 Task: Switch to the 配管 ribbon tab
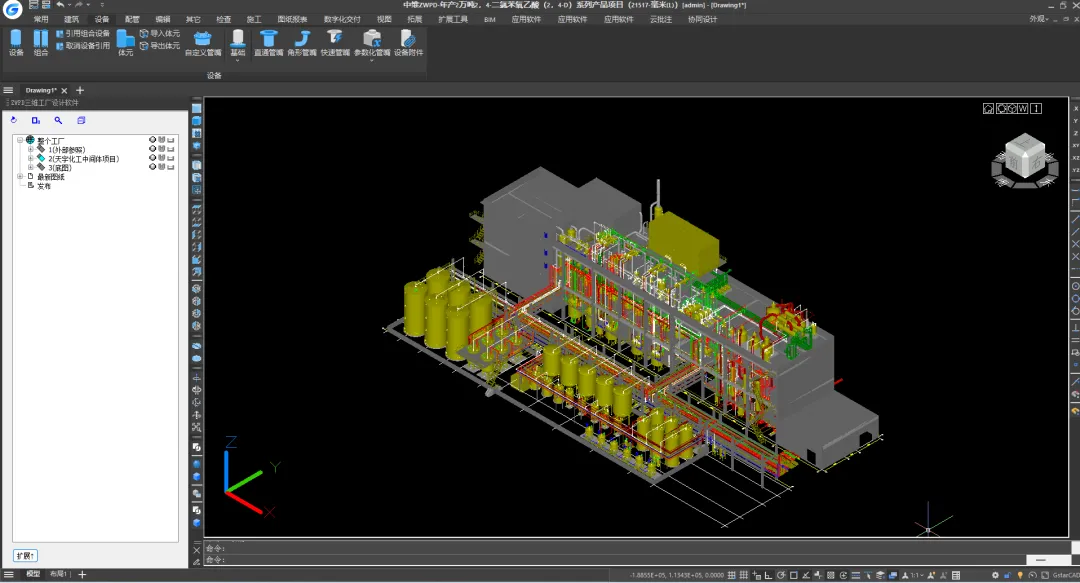132,19
